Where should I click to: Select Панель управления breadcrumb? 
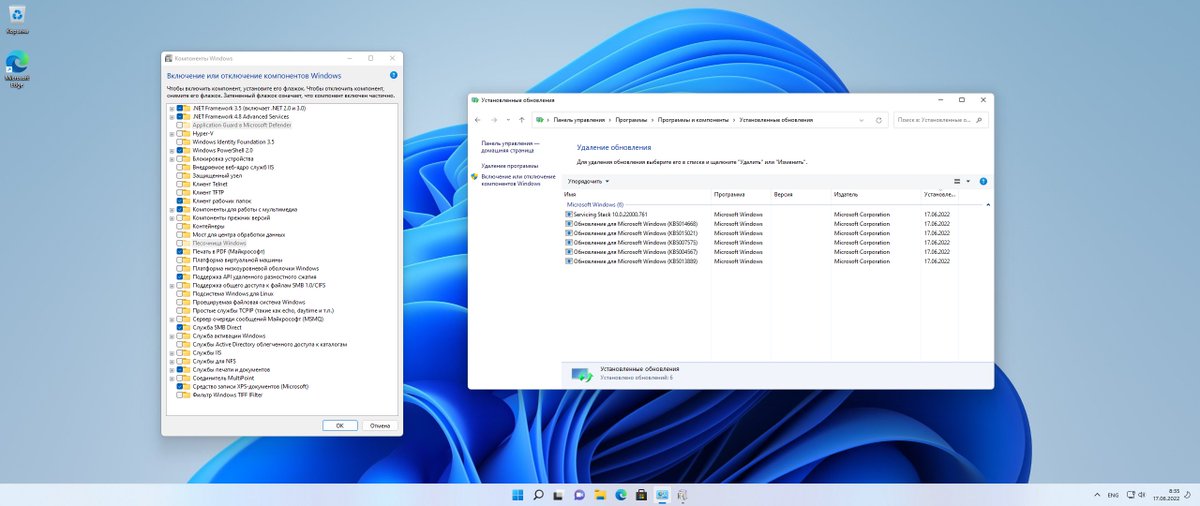click(581, 120)
